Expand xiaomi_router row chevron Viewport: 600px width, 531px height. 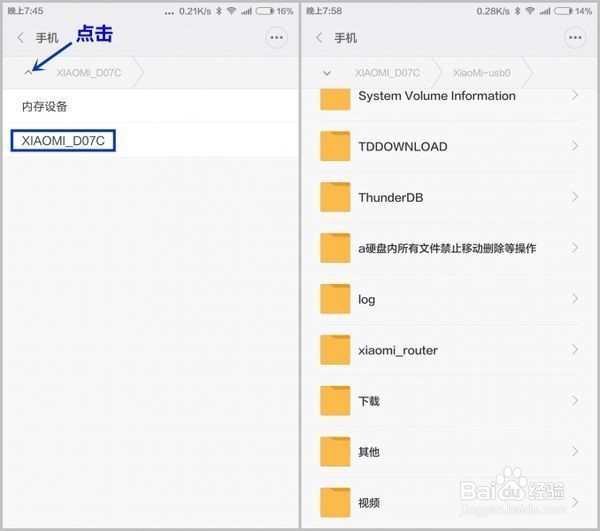[x=575, y=349]
